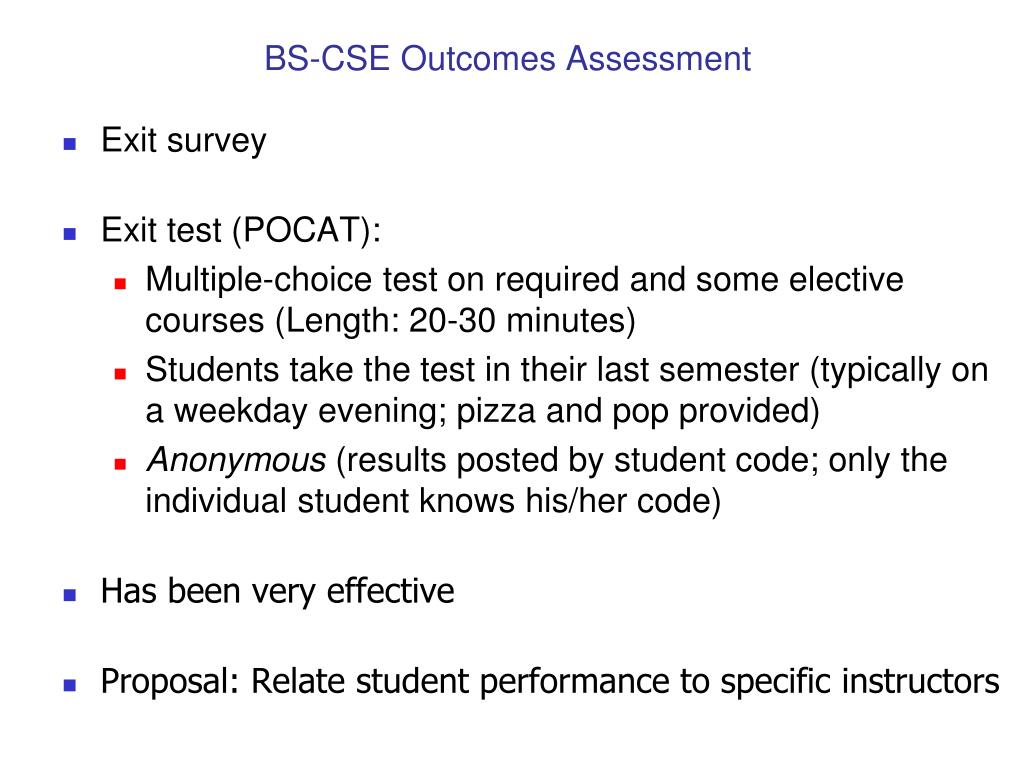
Task: Click the red bullet before Anonymous
Action: [x=120, y=464]
